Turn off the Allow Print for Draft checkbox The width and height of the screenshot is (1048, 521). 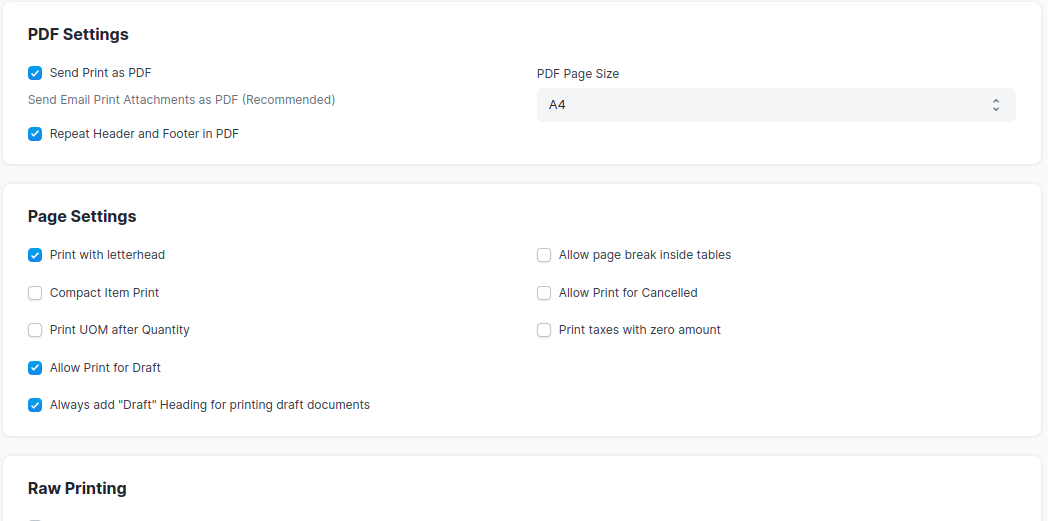[x=35, y=367]
